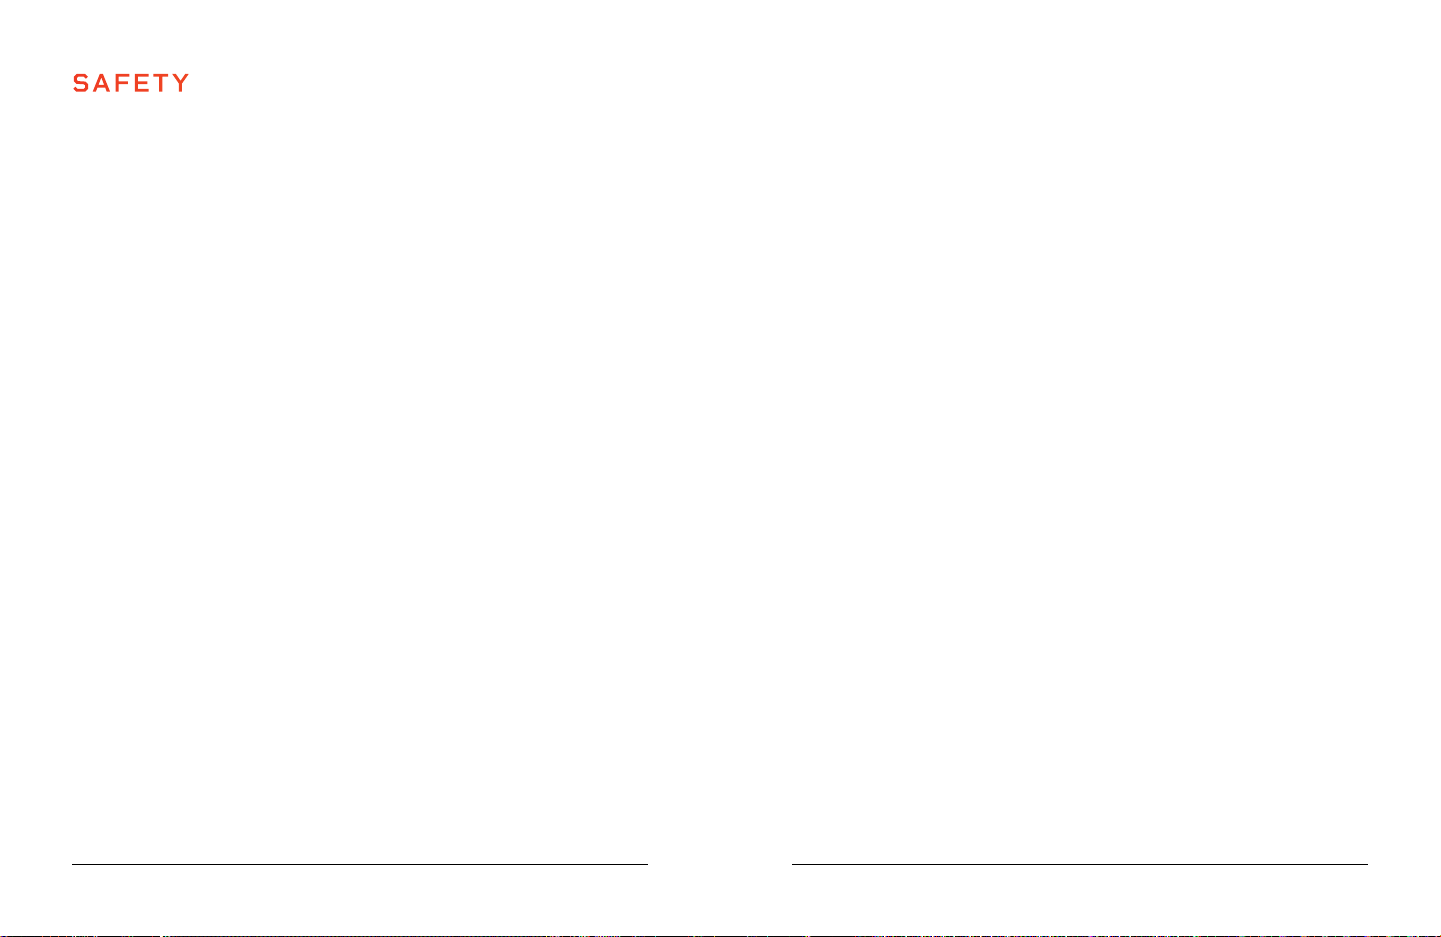
Task: Click the left page footer rule
Action: click(x=360, y=864)
